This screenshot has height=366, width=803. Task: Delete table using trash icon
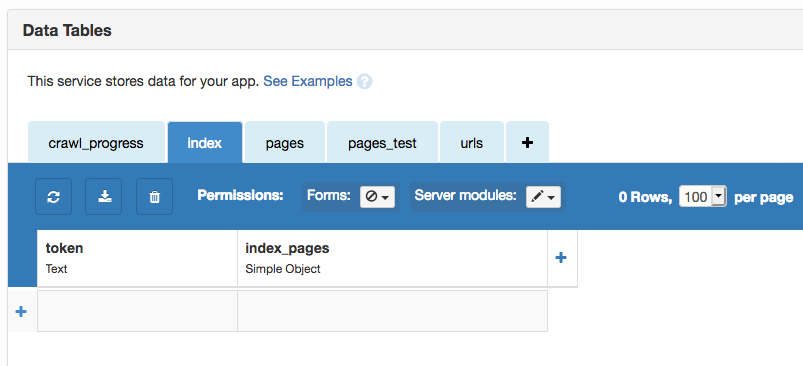[x=154, y=197]
